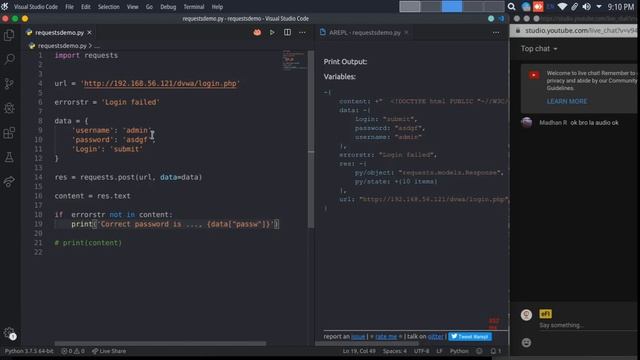
Task: Switch to the highlighted blue virtual desktop
Action: tap(452, 7)
